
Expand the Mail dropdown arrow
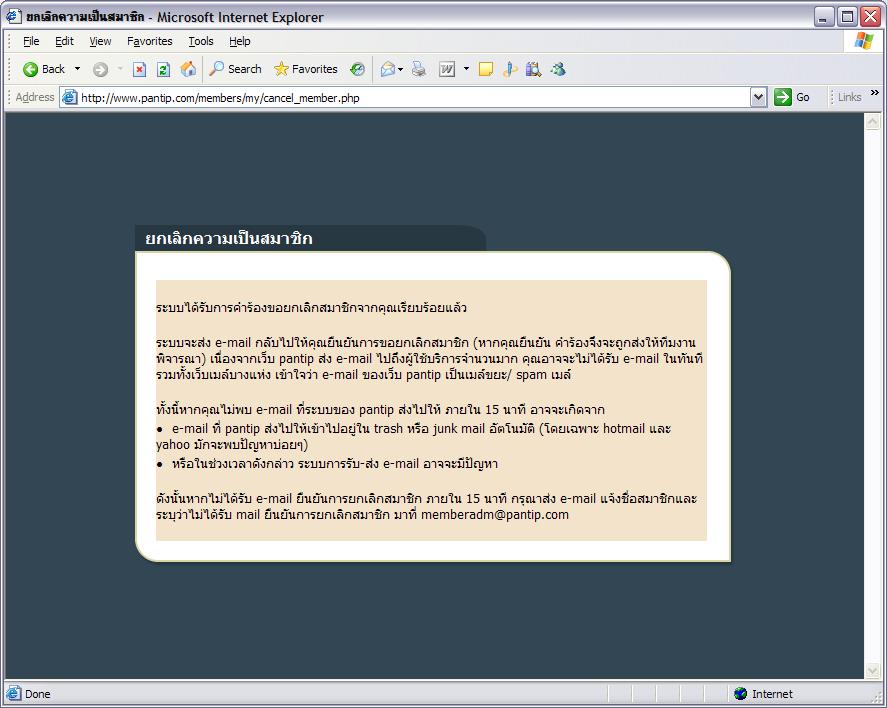click(401, 70)
